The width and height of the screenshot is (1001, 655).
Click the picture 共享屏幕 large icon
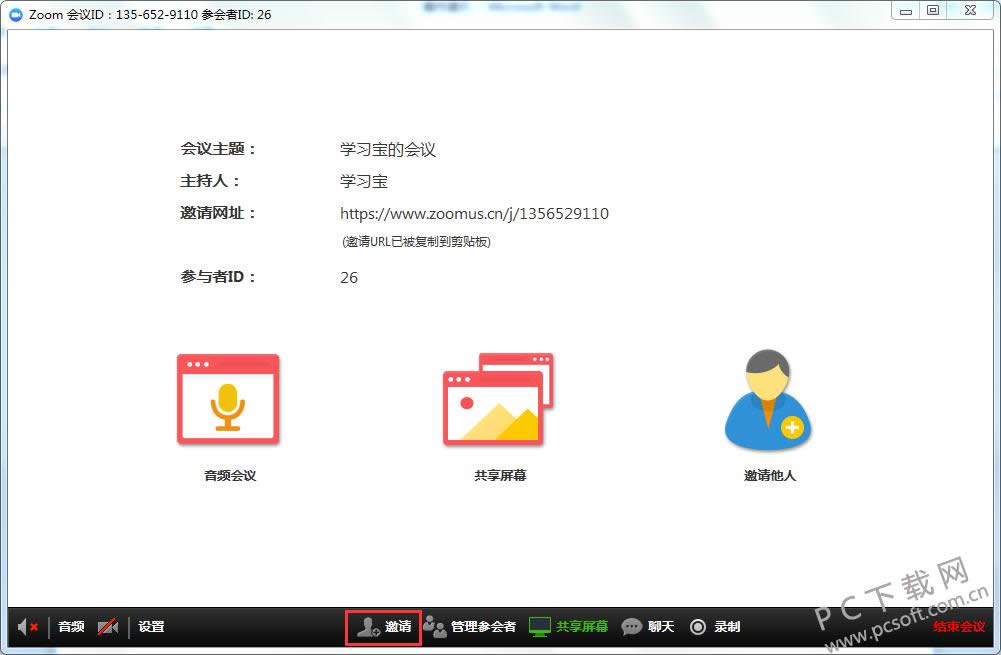pyautogui.click(x=498, y=399)
